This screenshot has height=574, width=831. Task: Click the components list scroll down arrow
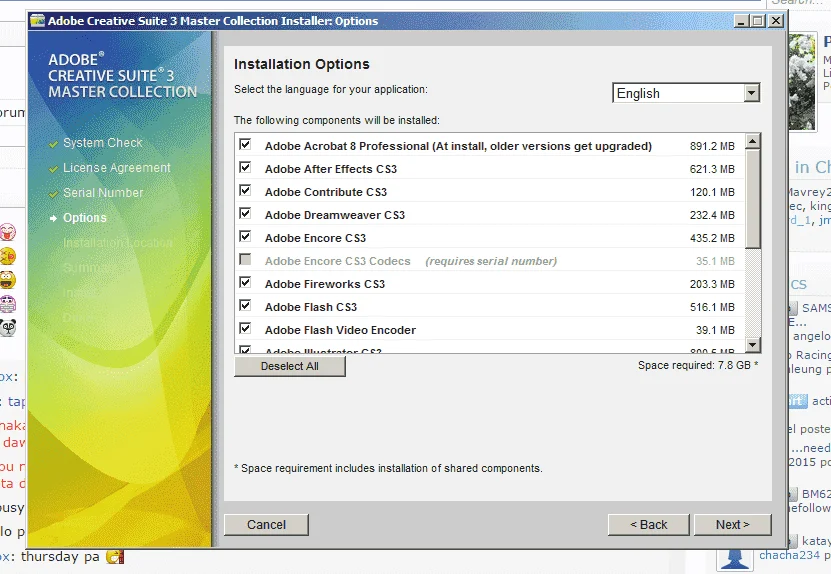tap(753, 345)
